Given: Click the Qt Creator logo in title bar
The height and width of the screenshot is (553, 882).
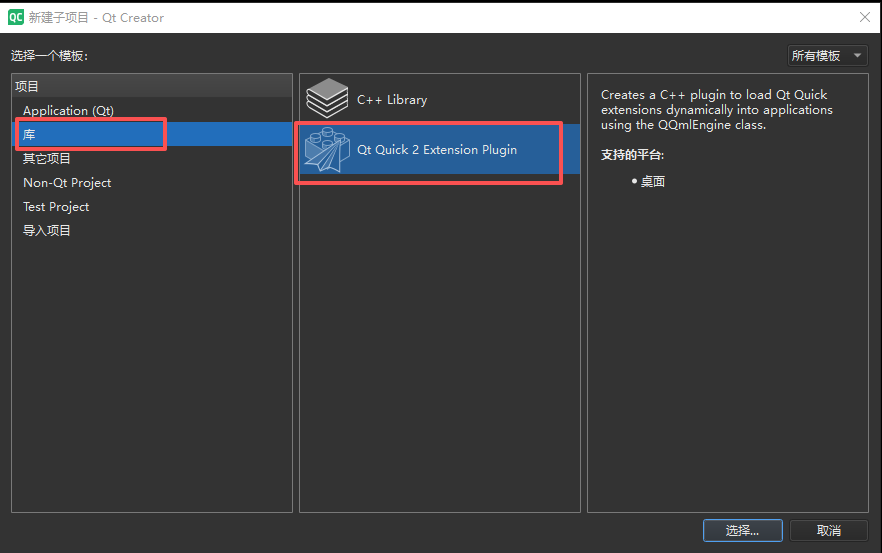Looking at the screenshot, I should click(x=16, y=17).
